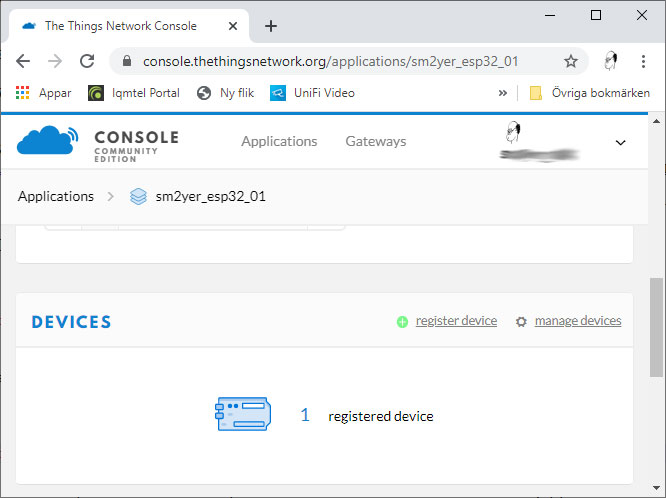Bookmark this page with the star icon

570,61
